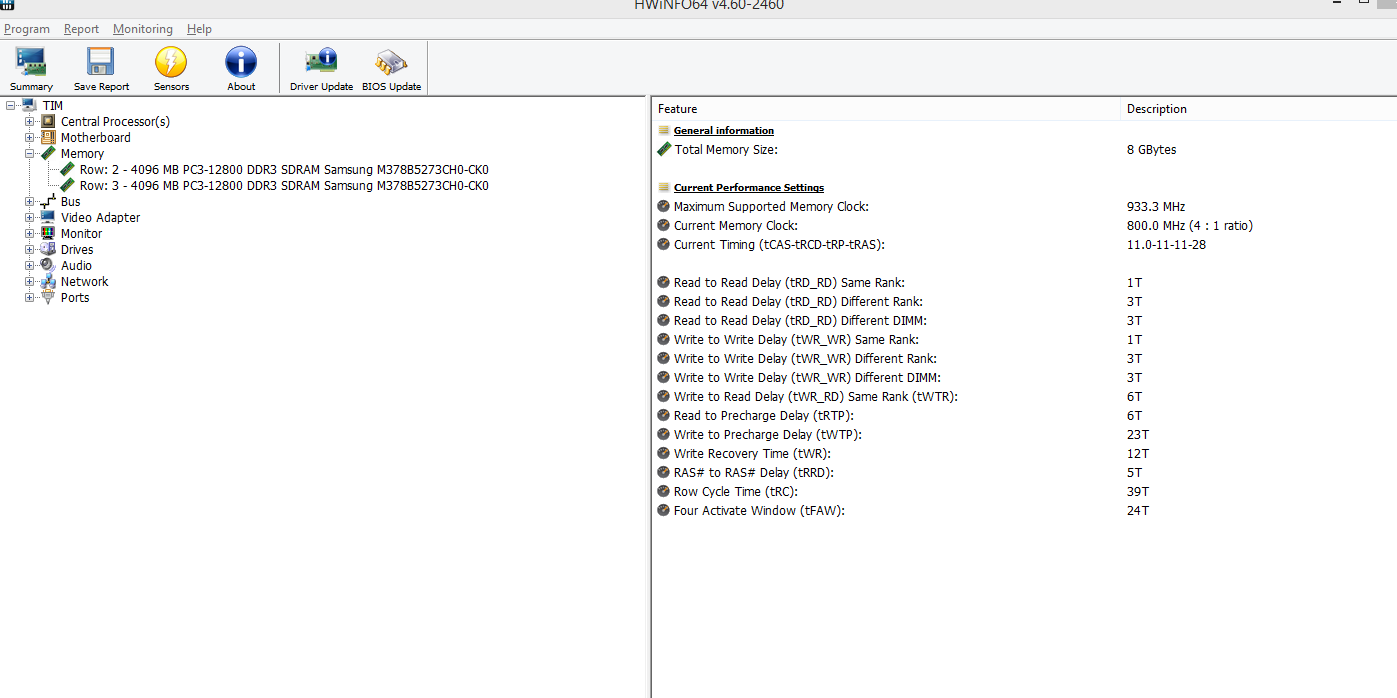This screenshot has width=1397, height=698.
Task: Click the Row: 3 memory stick icon
Action: (67, 185)
